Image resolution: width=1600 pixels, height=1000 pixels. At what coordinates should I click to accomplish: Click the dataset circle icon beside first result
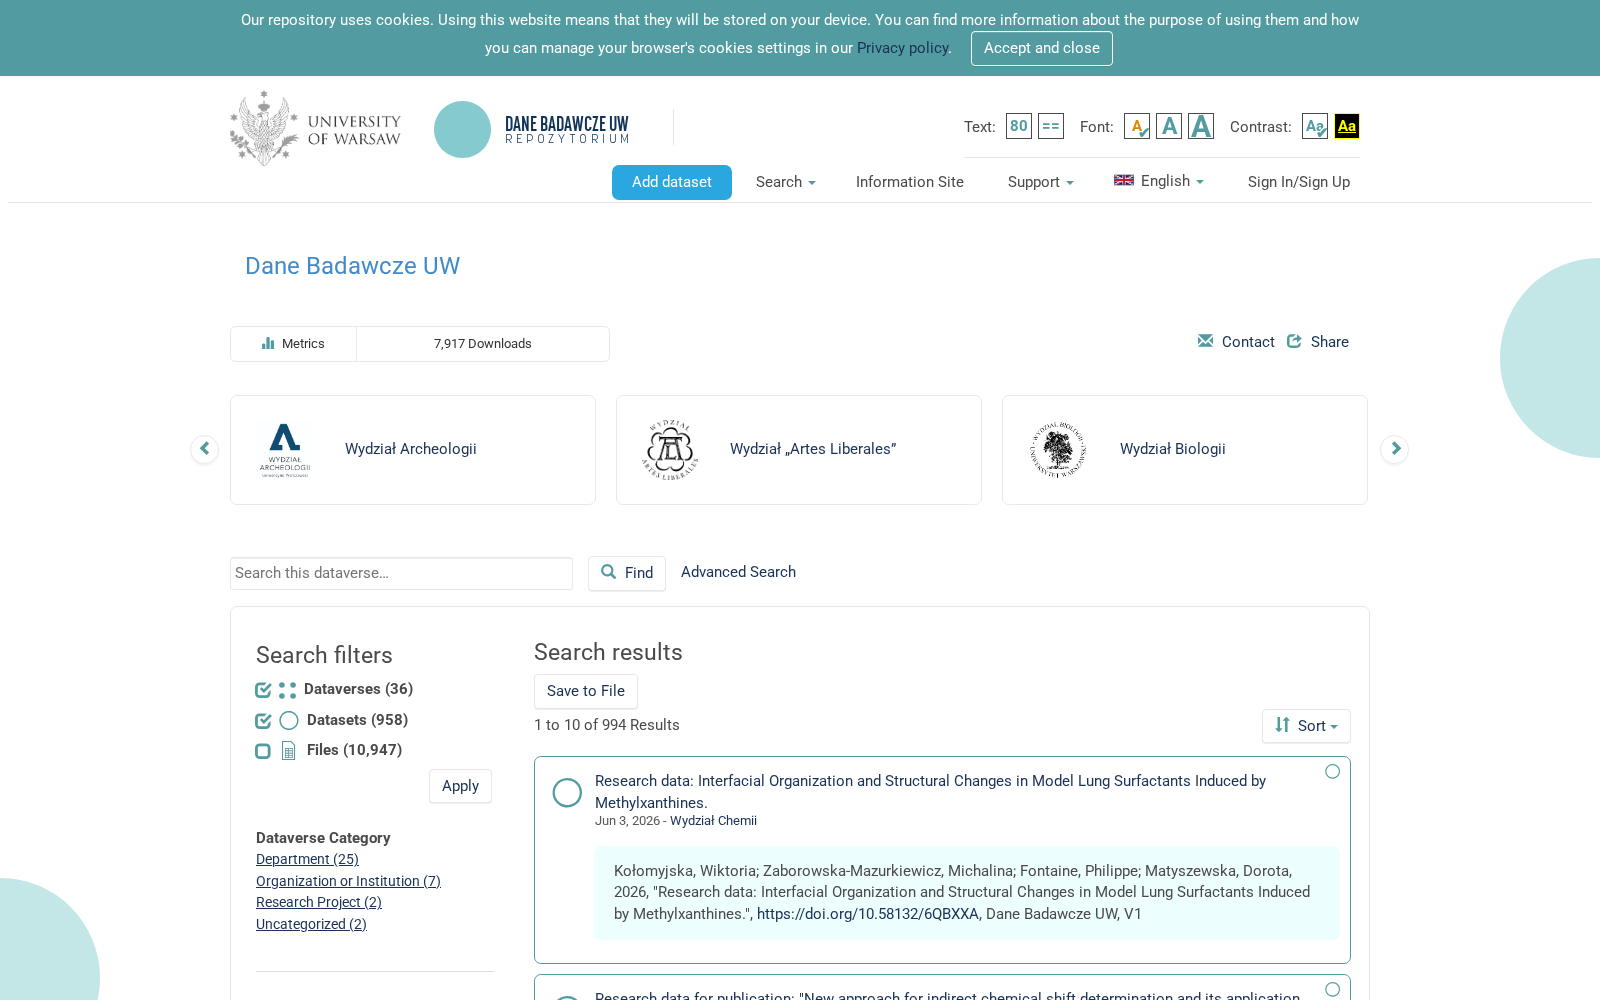567,792
